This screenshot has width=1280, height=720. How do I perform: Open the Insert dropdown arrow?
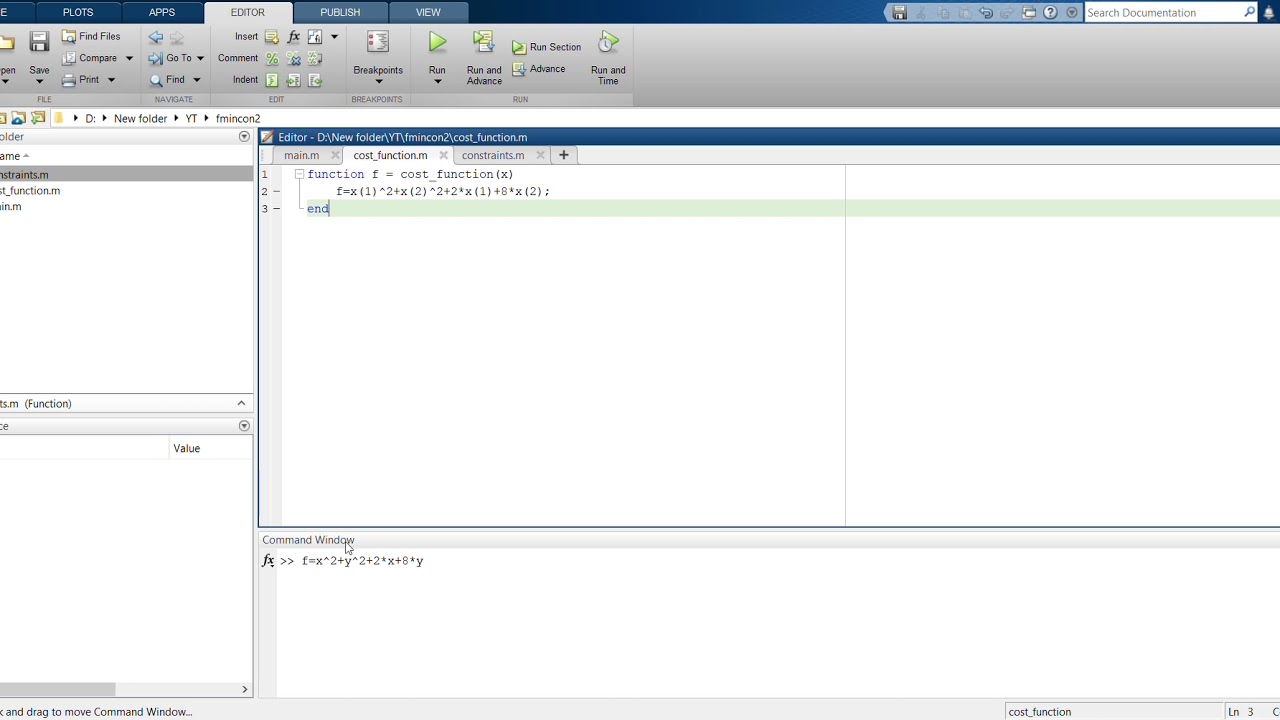pyautogui.click(x=334, y=37)
